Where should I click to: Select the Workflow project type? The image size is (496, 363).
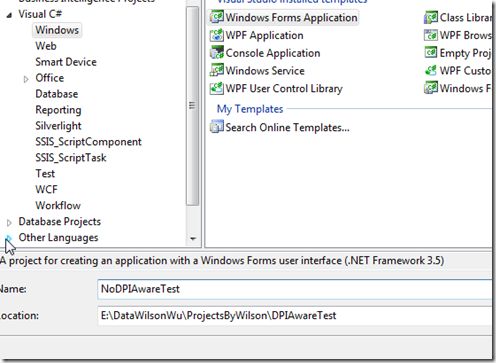[x=58, y=206]
